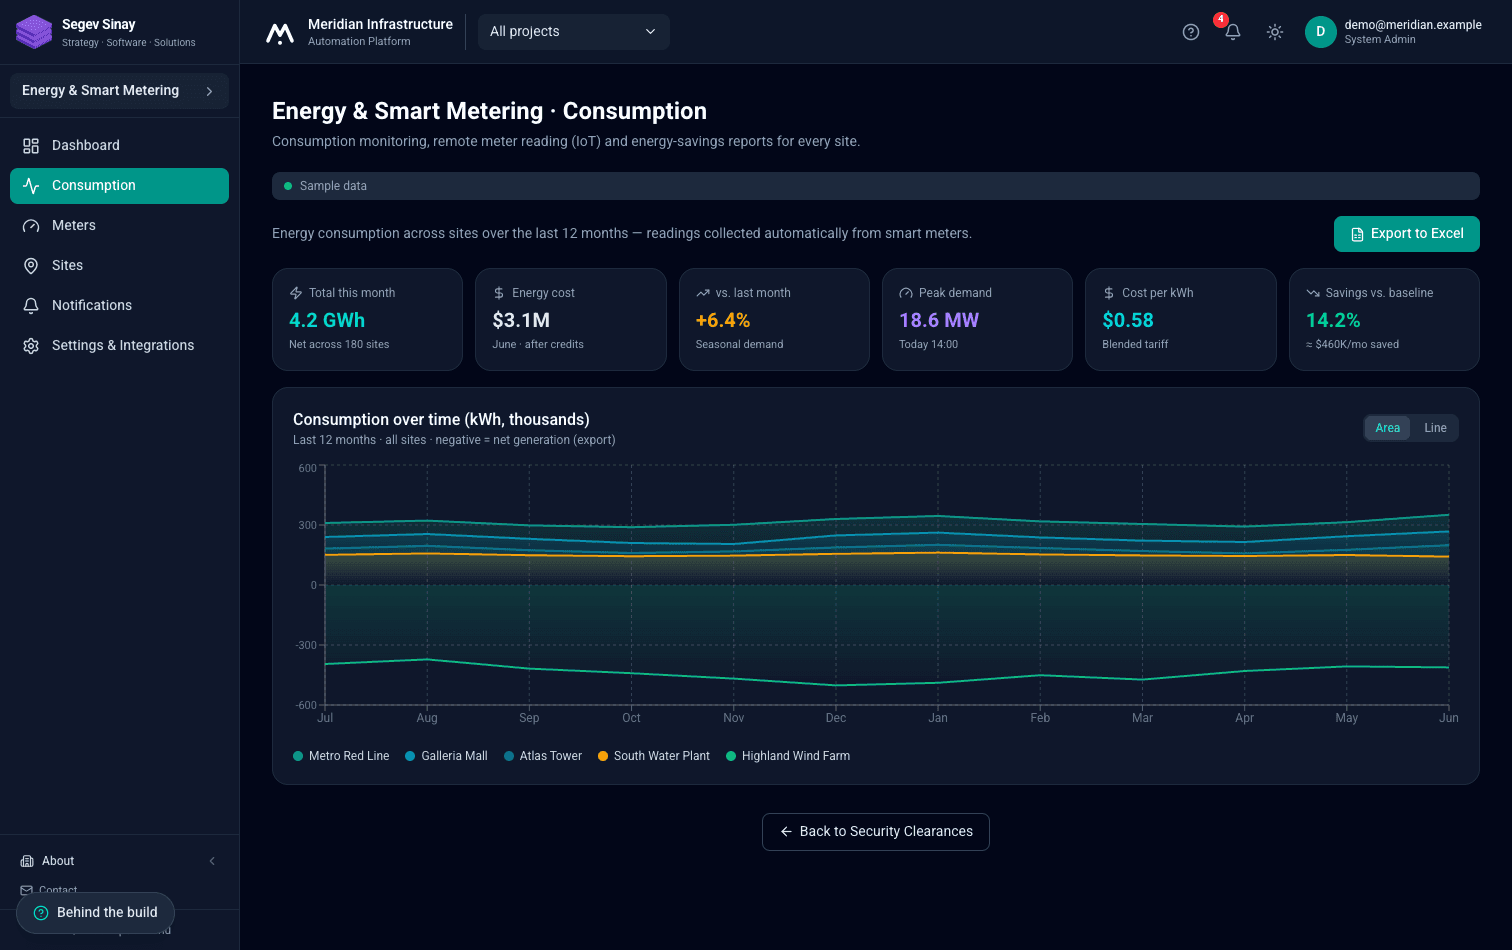
Task: Click the Settings gear icon in the sidebar
Action: (x=31, y=346)
